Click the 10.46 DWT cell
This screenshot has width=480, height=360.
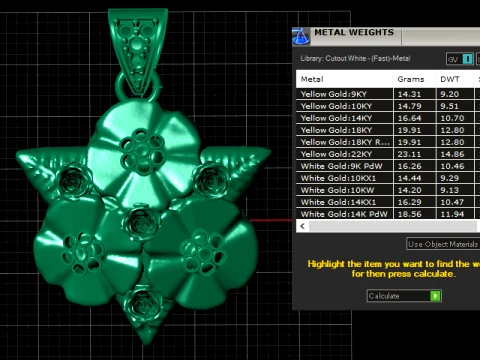tap(455, 166)
